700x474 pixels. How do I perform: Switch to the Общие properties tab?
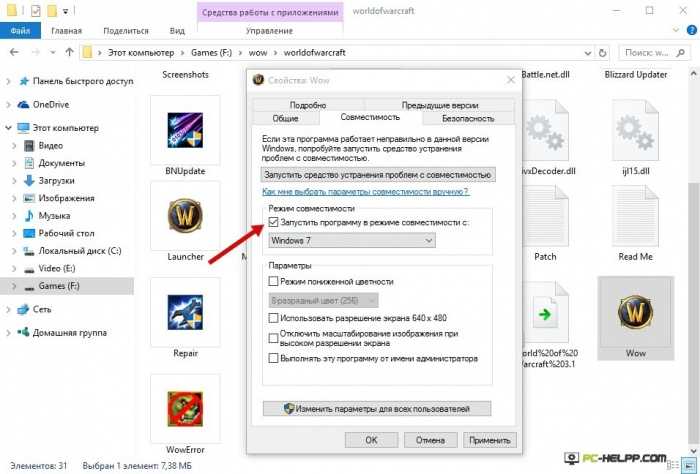286,119
